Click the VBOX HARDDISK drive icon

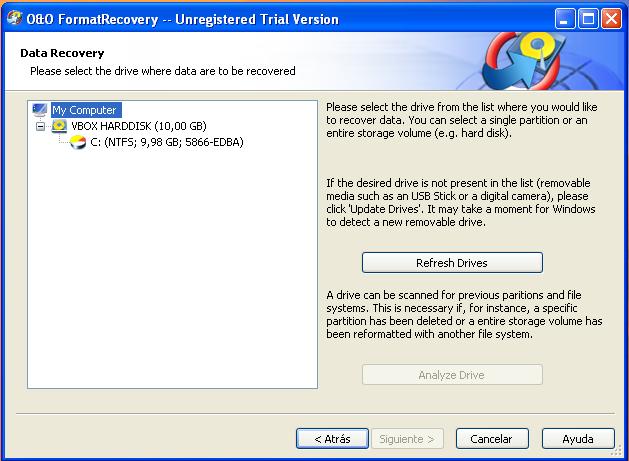[x=59, y=126]
